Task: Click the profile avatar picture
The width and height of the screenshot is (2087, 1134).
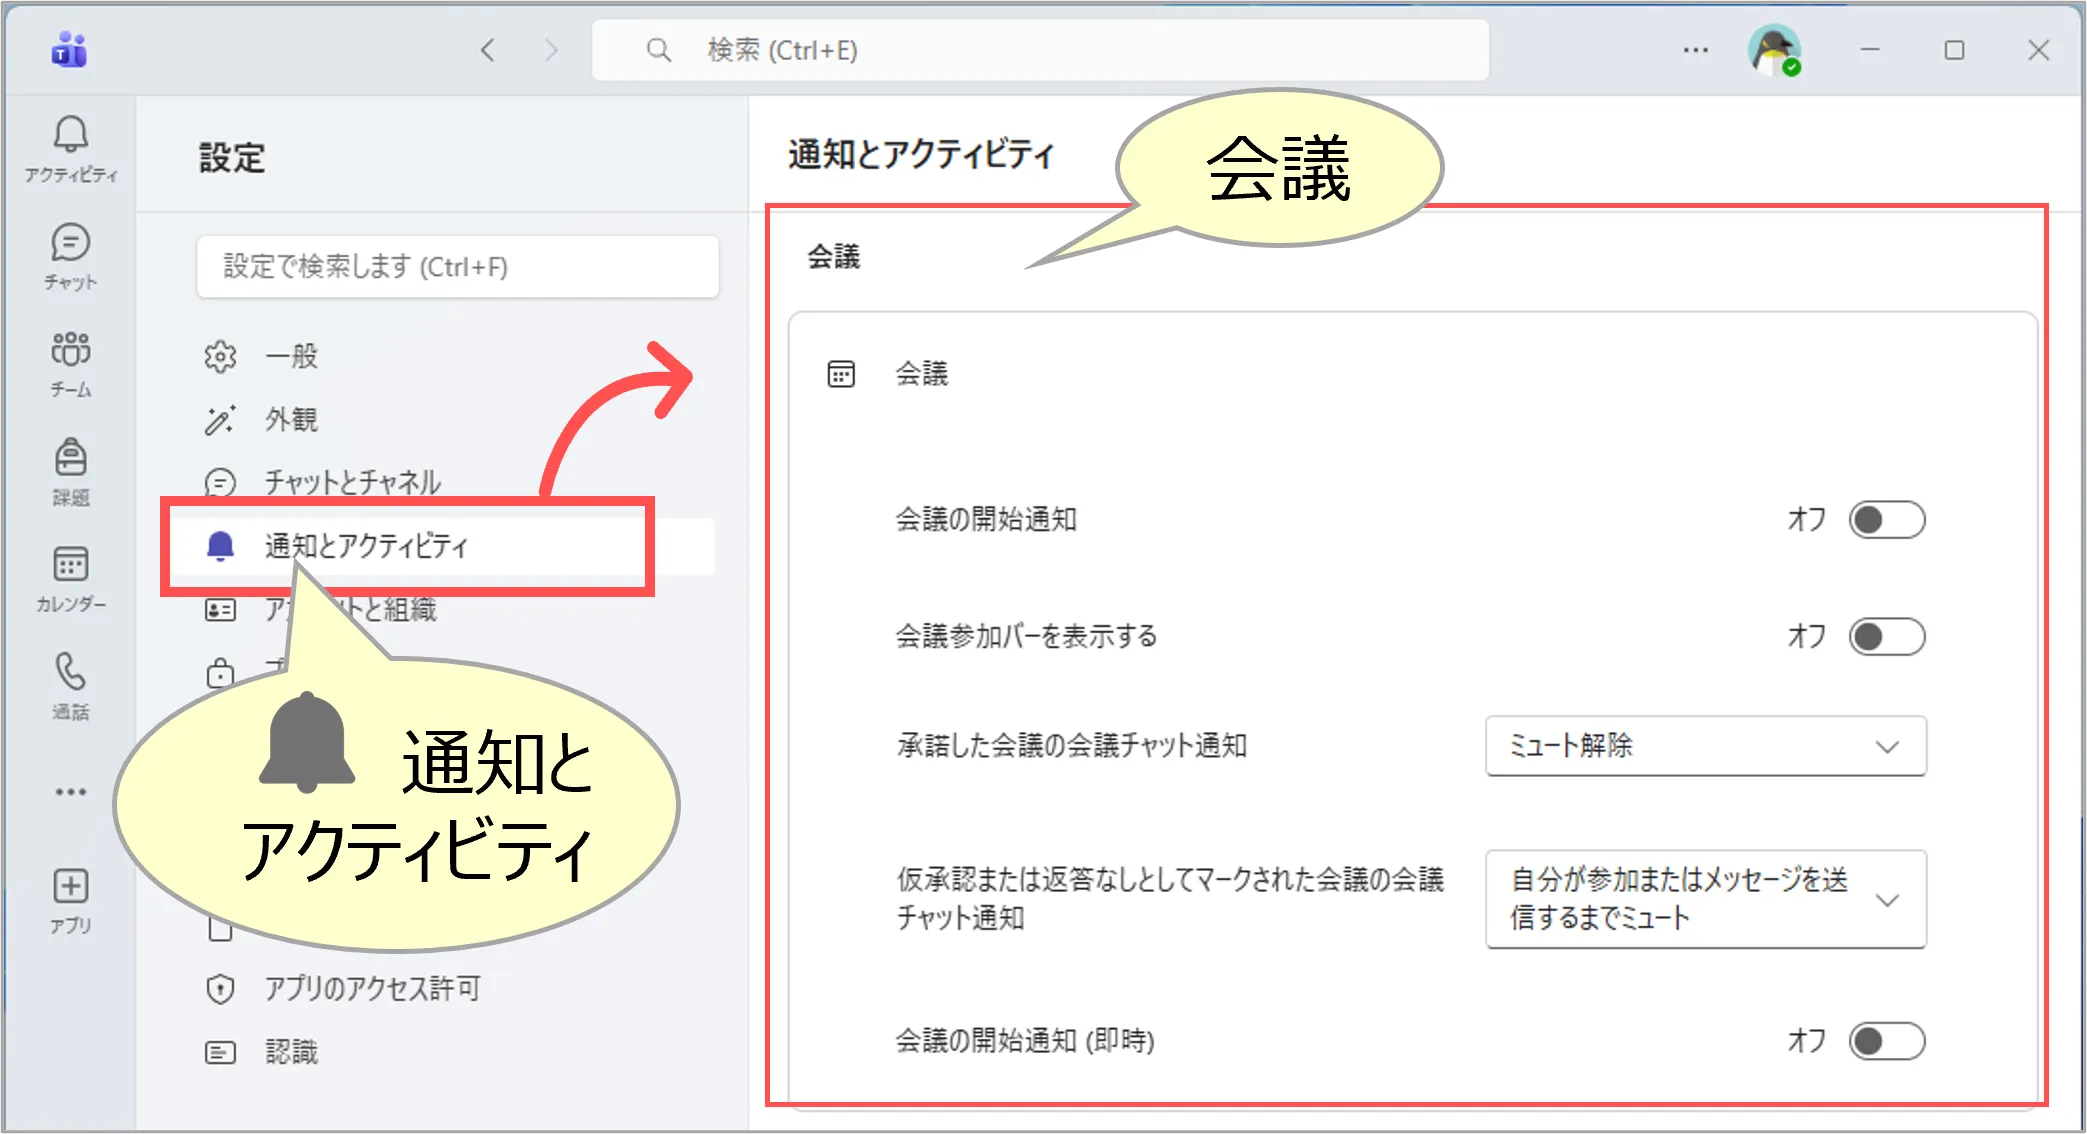Action: click(x=1774, y=50)
